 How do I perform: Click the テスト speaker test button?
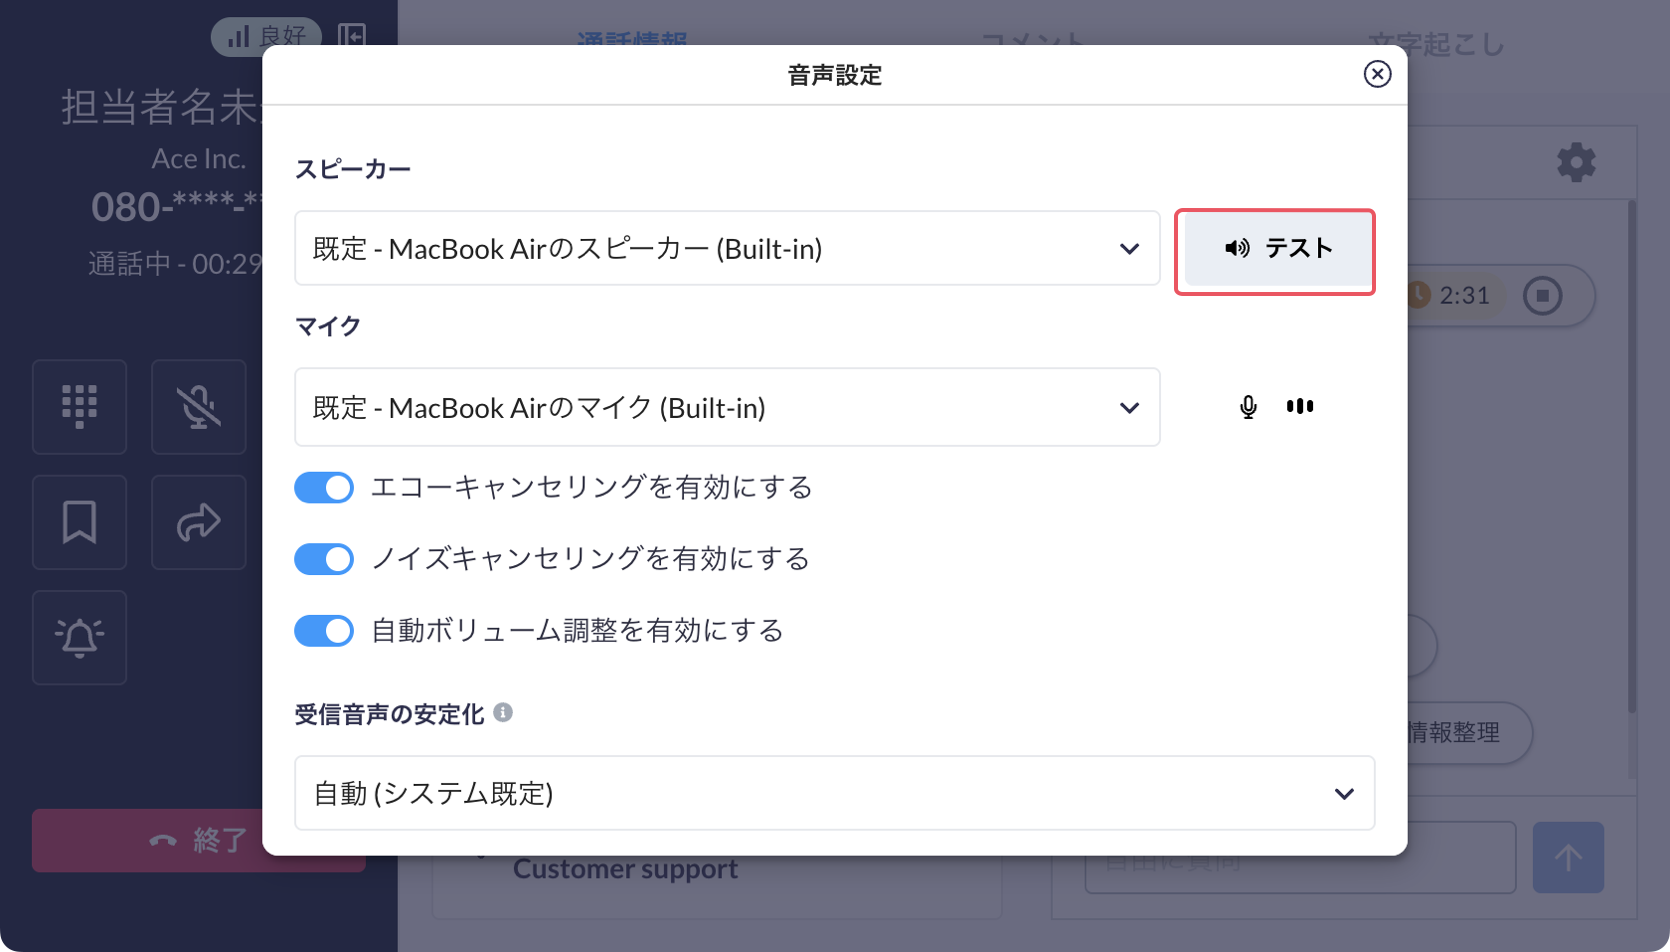pos(1275,249)
